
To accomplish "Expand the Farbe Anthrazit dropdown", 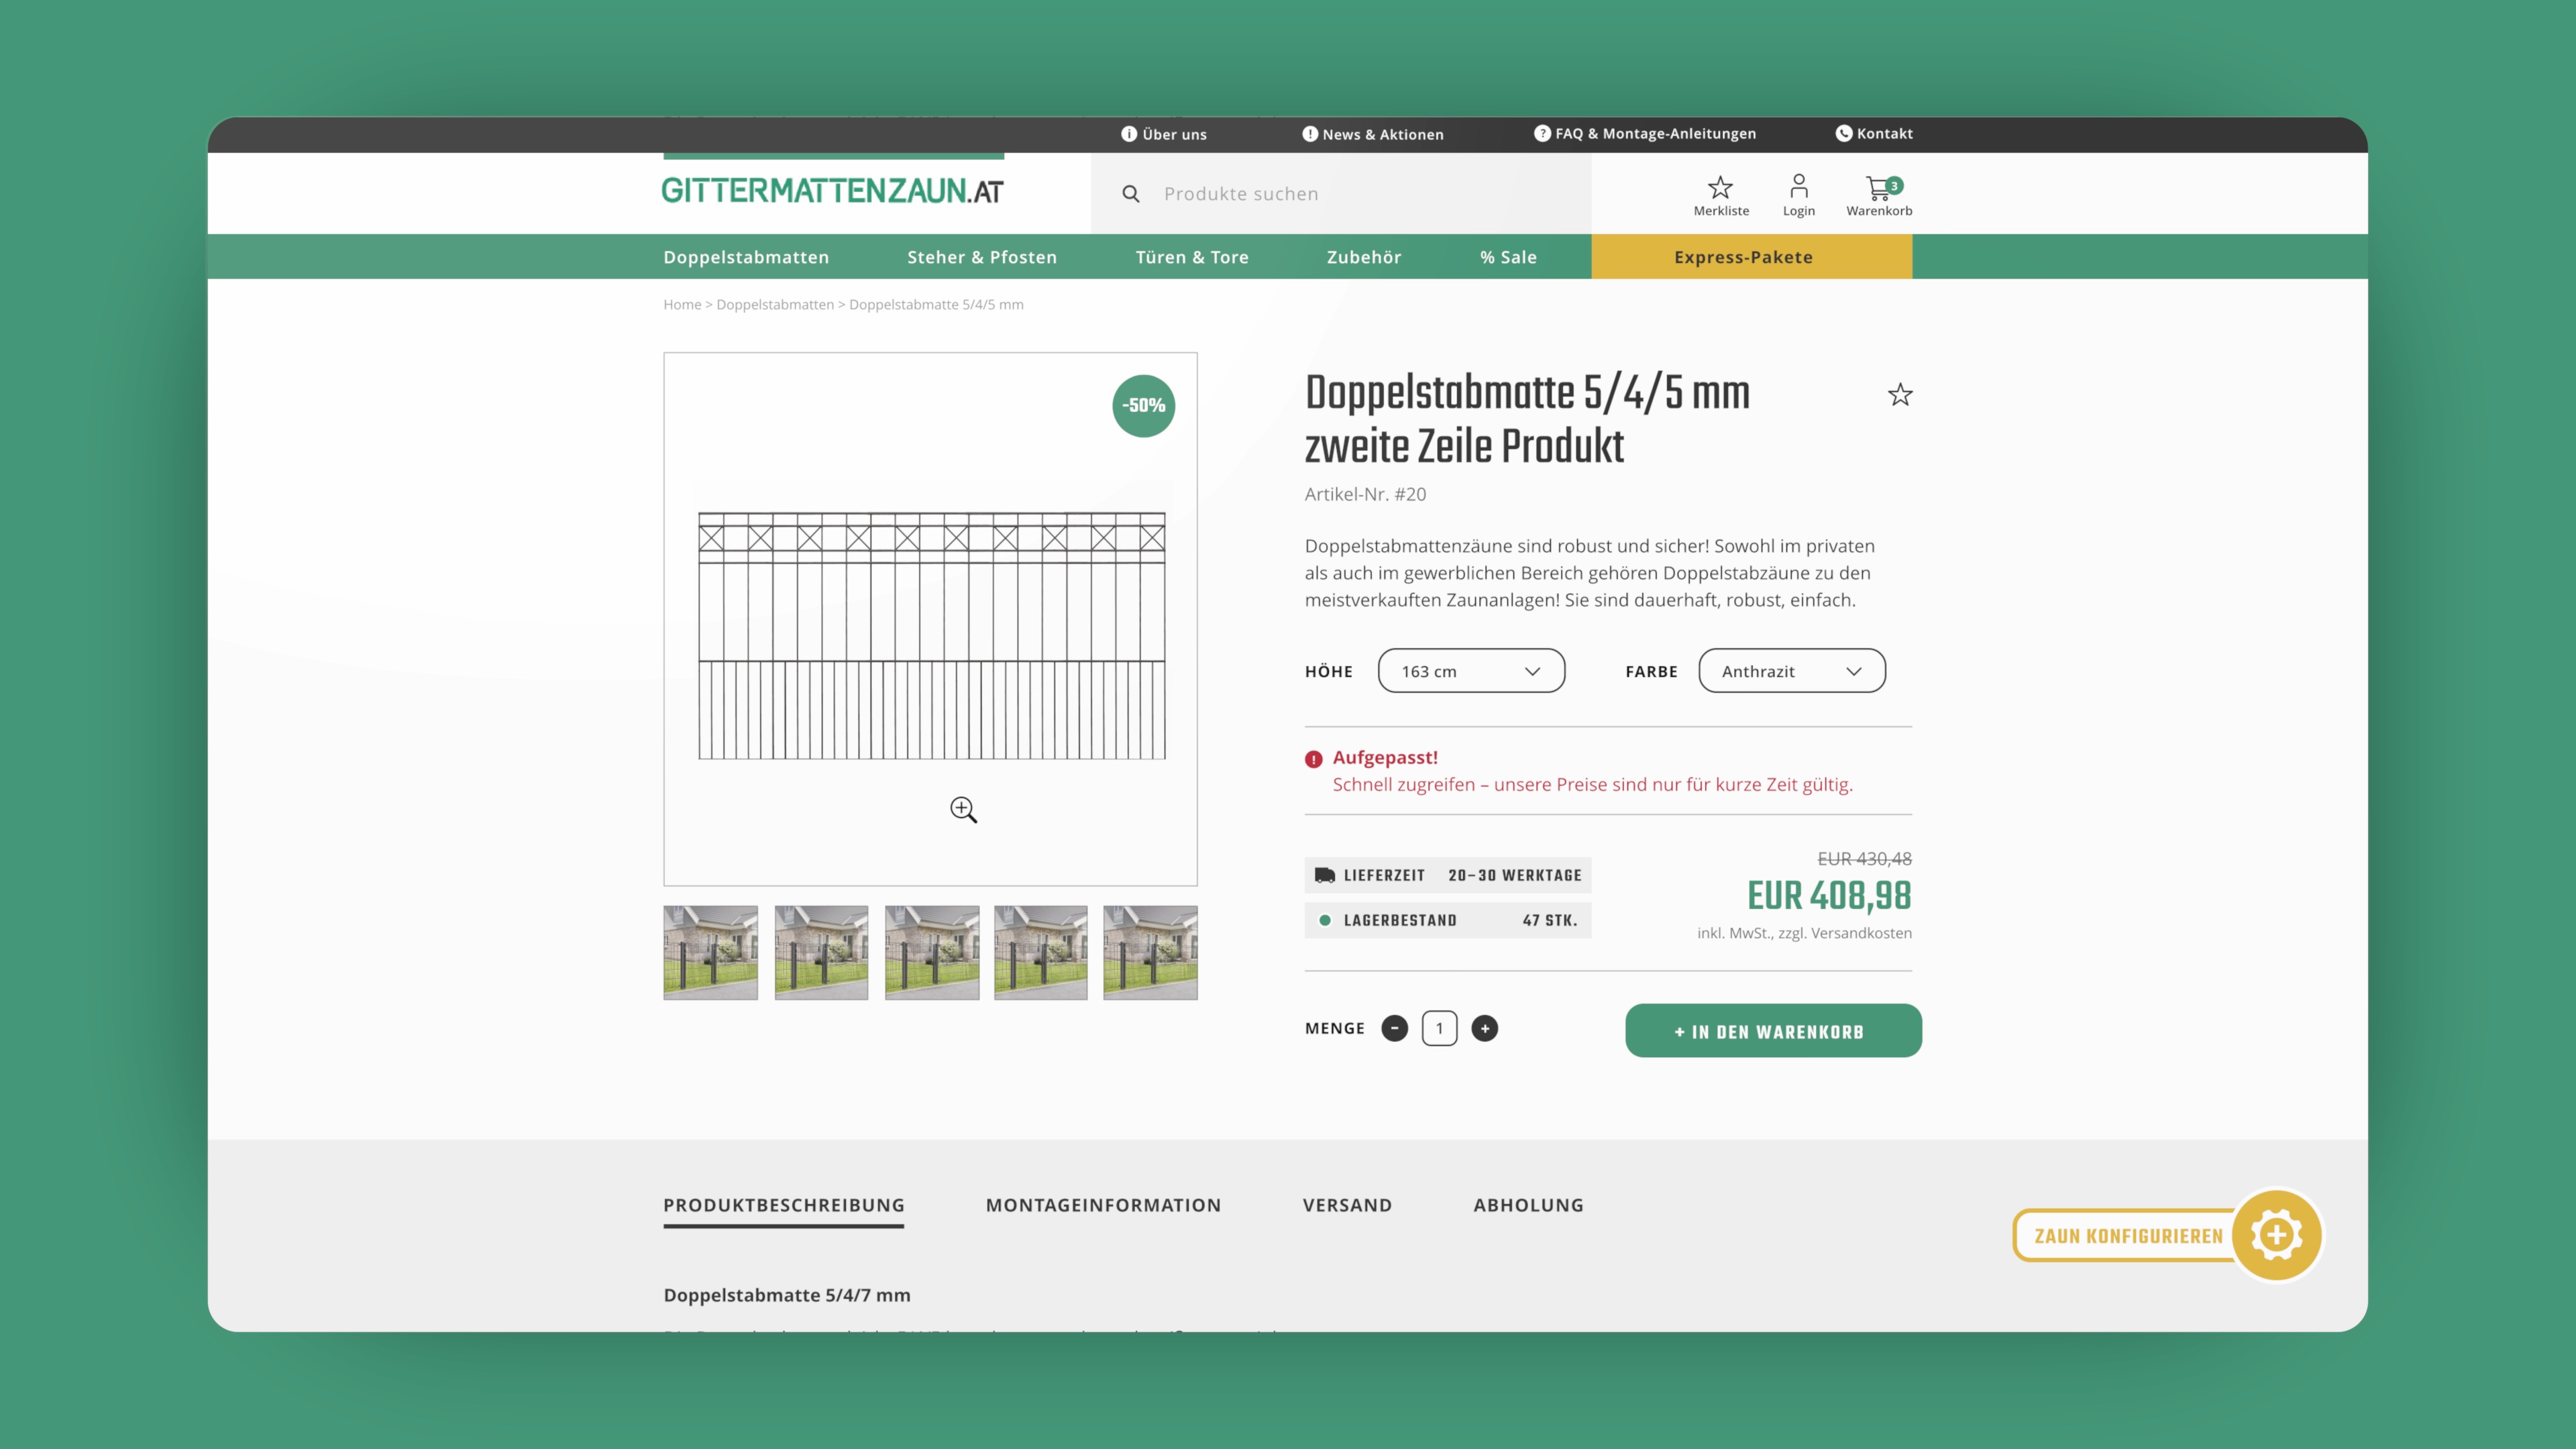I will [x=1791, y=671].
